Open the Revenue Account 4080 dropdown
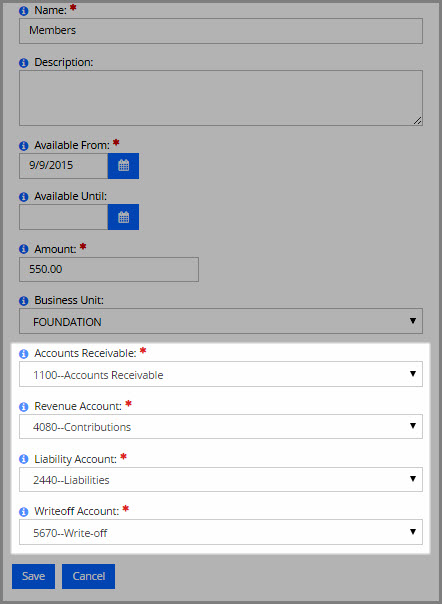Screen dimensions: 442x604 tap(221, 426)
